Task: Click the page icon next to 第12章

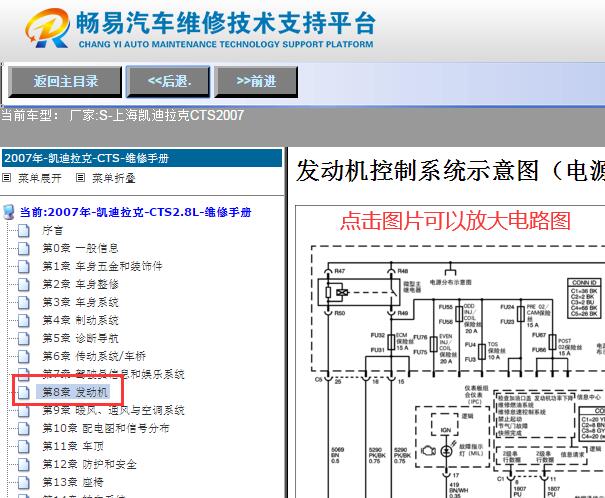Action: tap(24, 464)
